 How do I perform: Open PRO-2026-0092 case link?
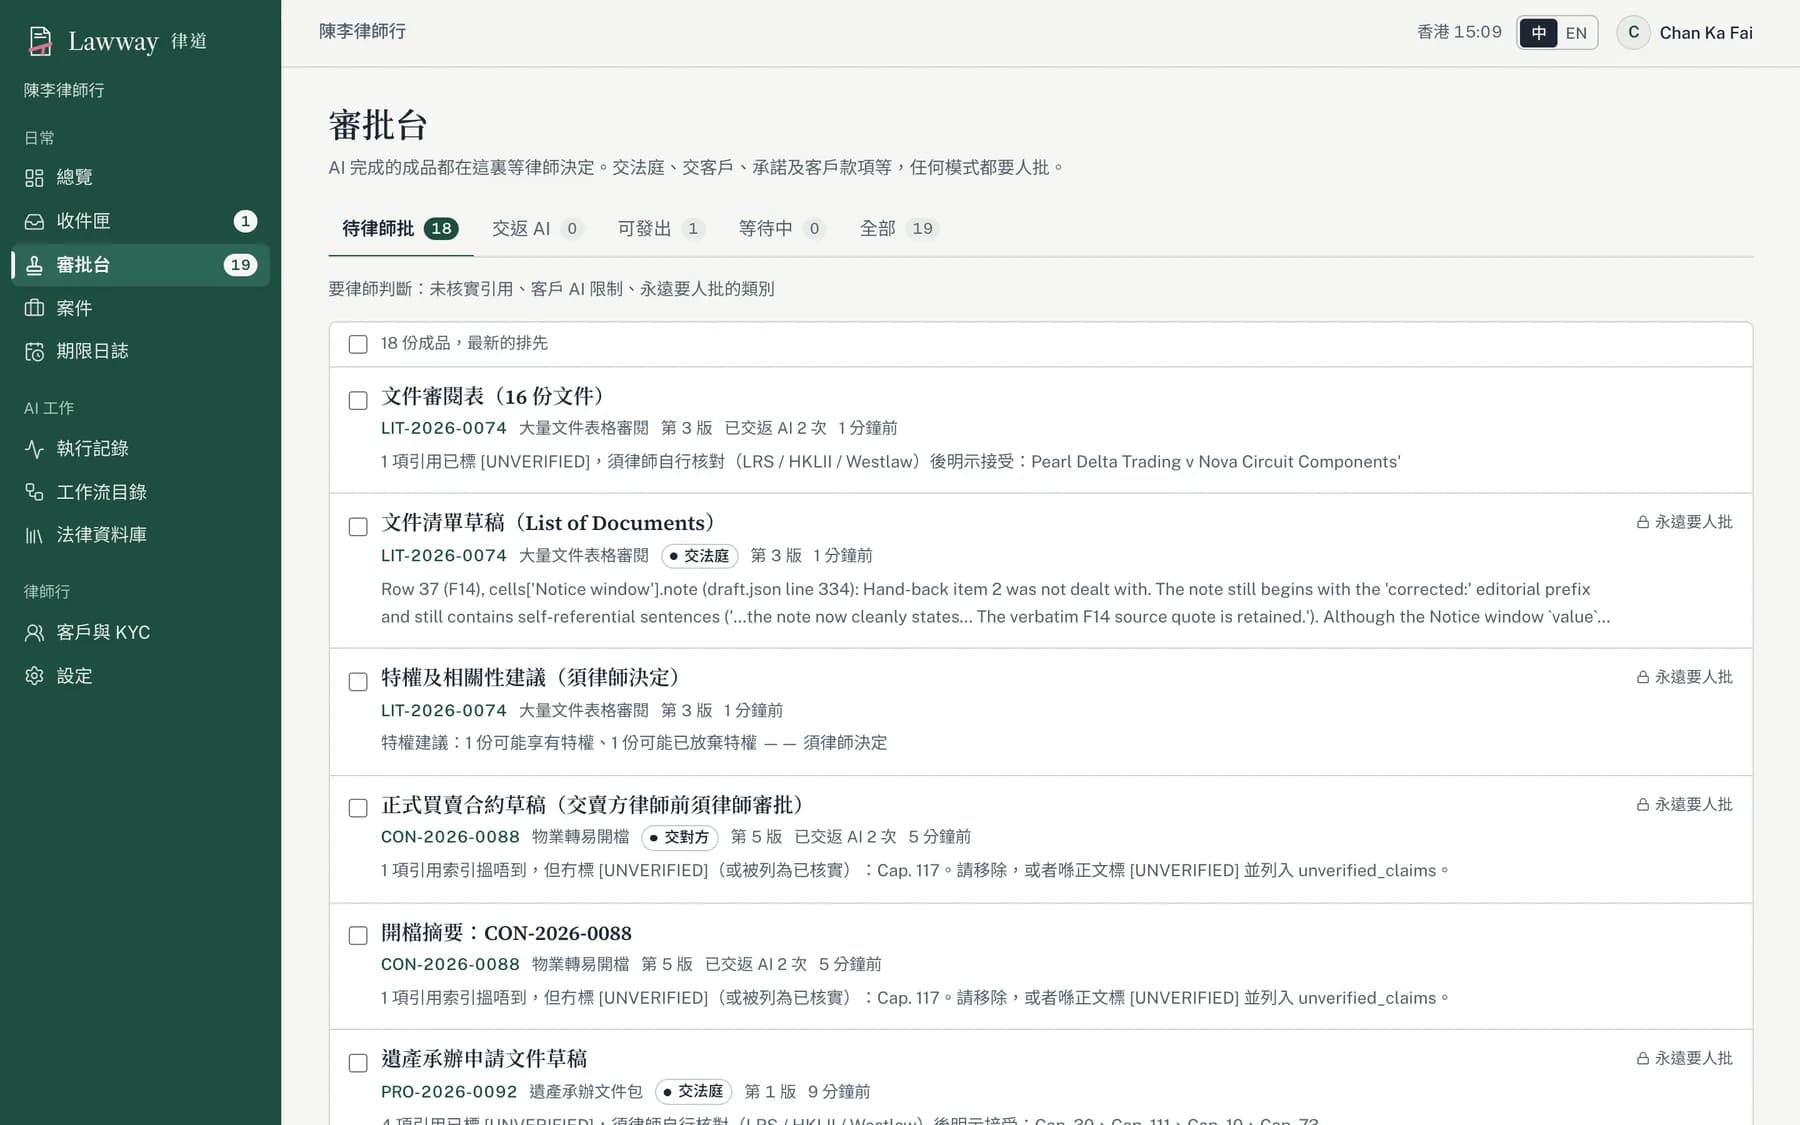449,1092
